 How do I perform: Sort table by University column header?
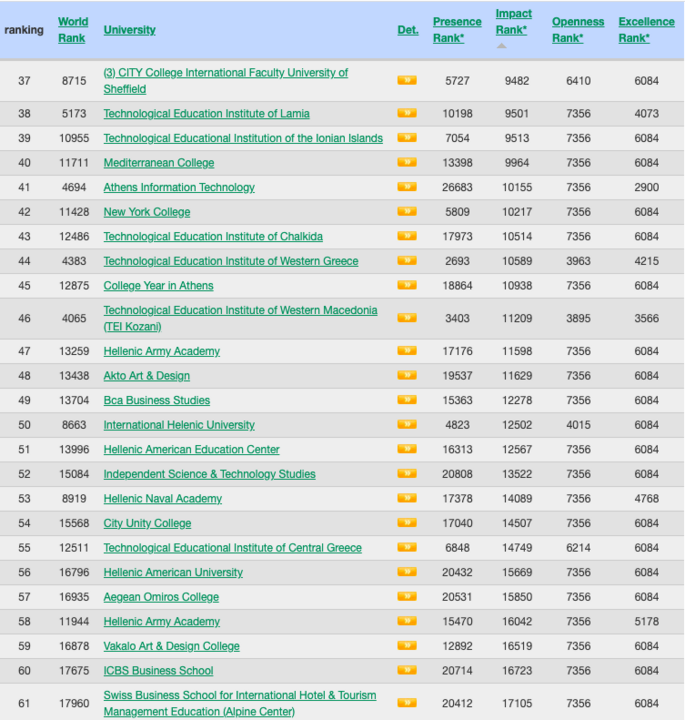(x=129, y=30)
